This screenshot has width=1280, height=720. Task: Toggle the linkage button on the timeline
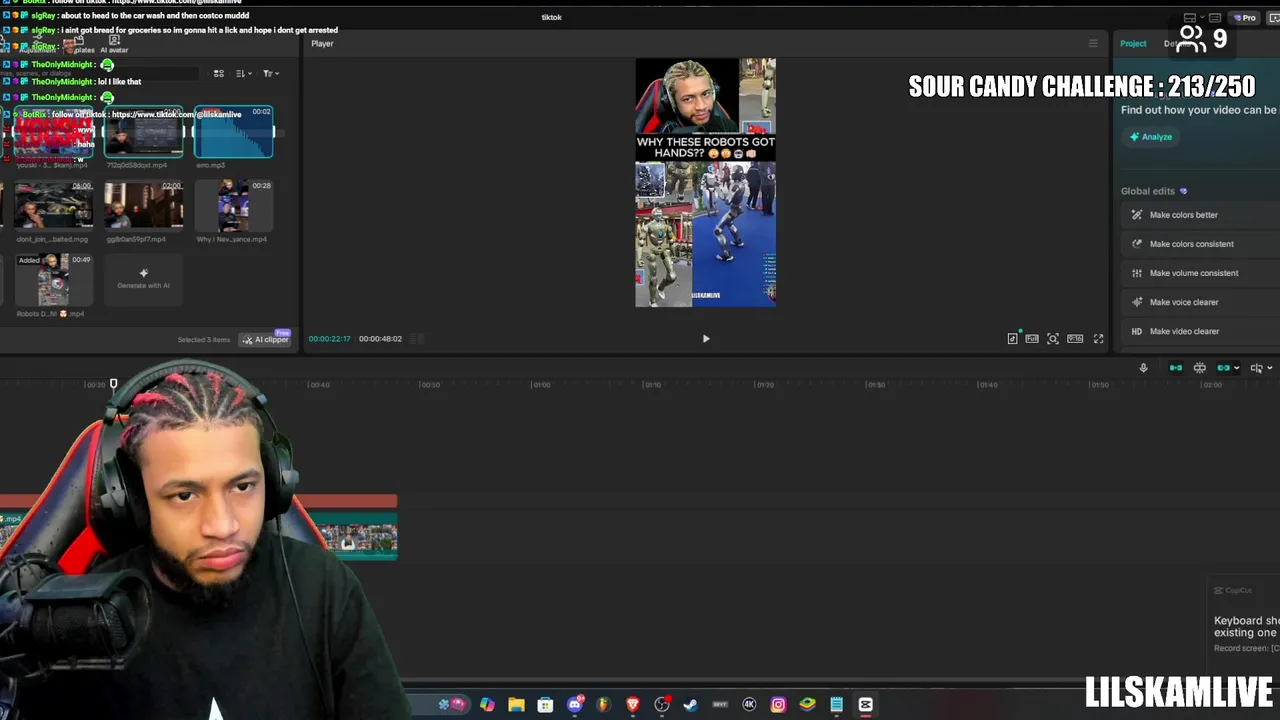pos(1223,368)
